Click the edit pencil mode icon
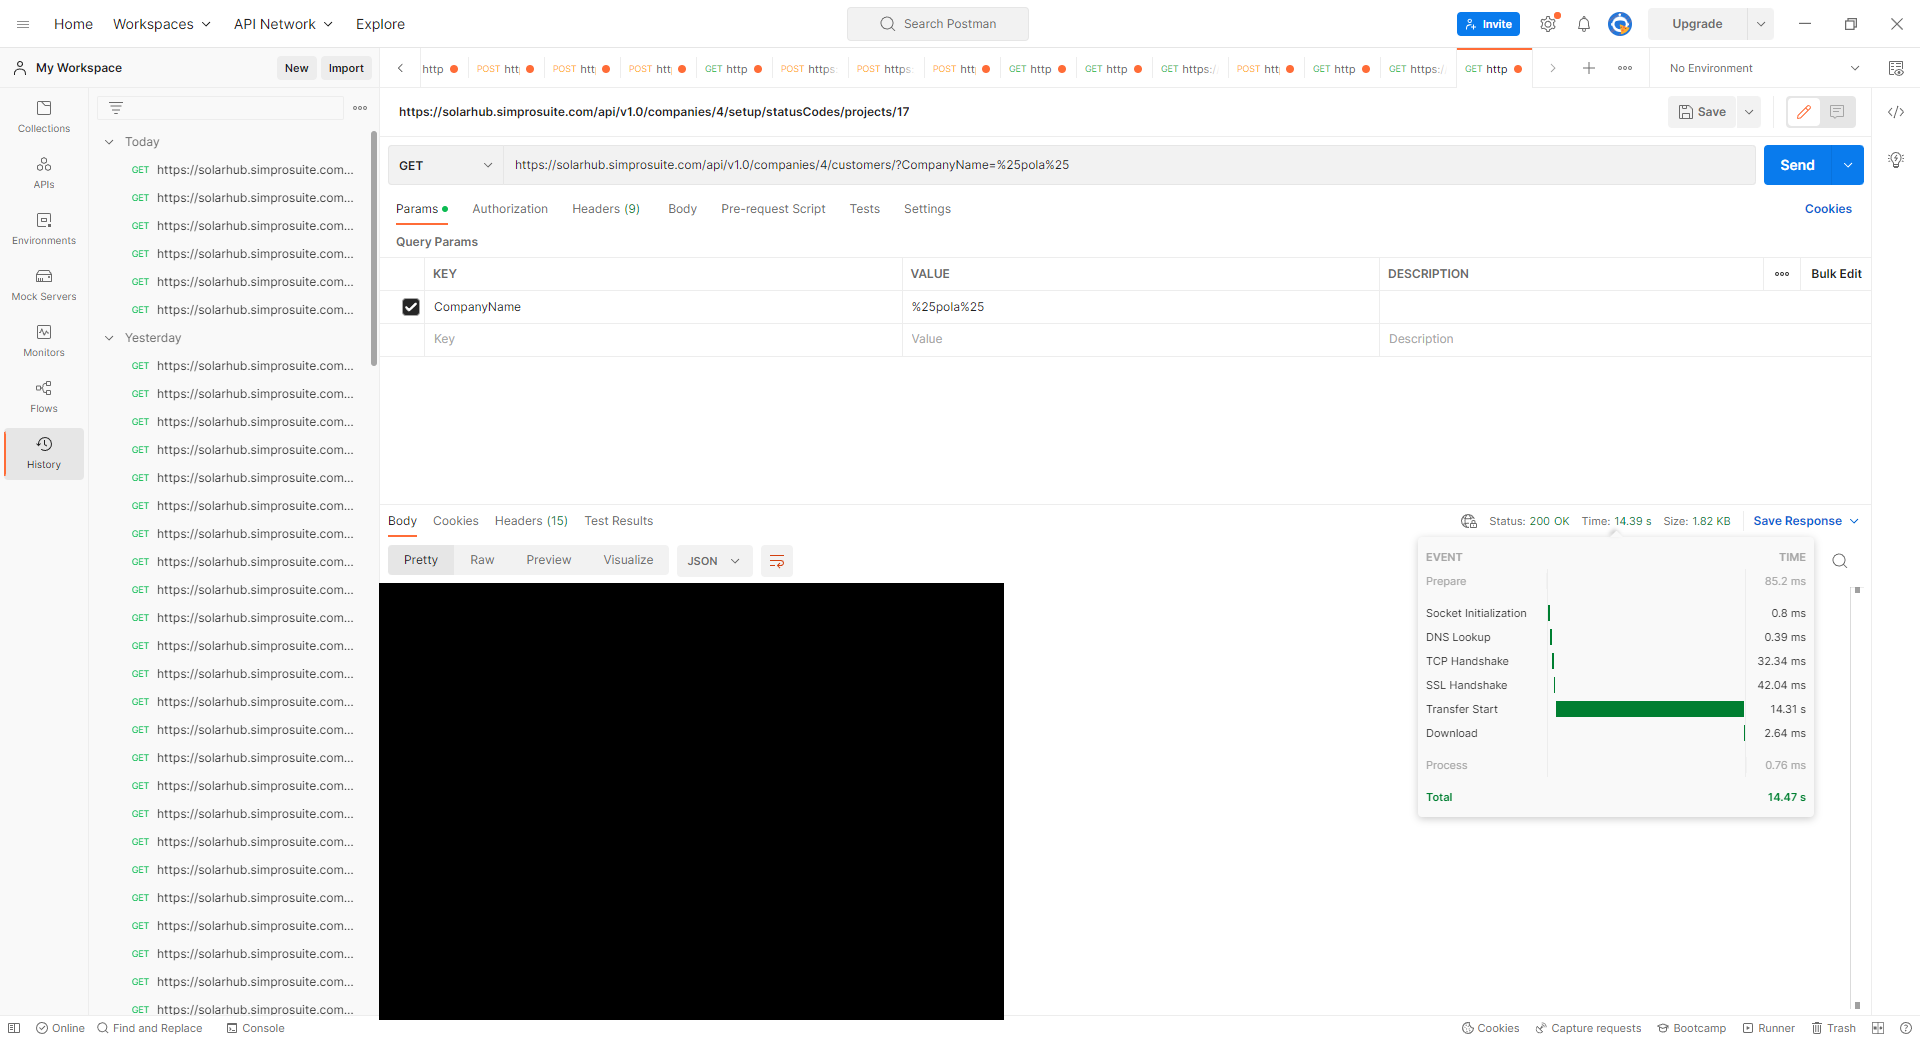The width and height of the screenshot is (1920, 1040). [x=1804, y=112]
